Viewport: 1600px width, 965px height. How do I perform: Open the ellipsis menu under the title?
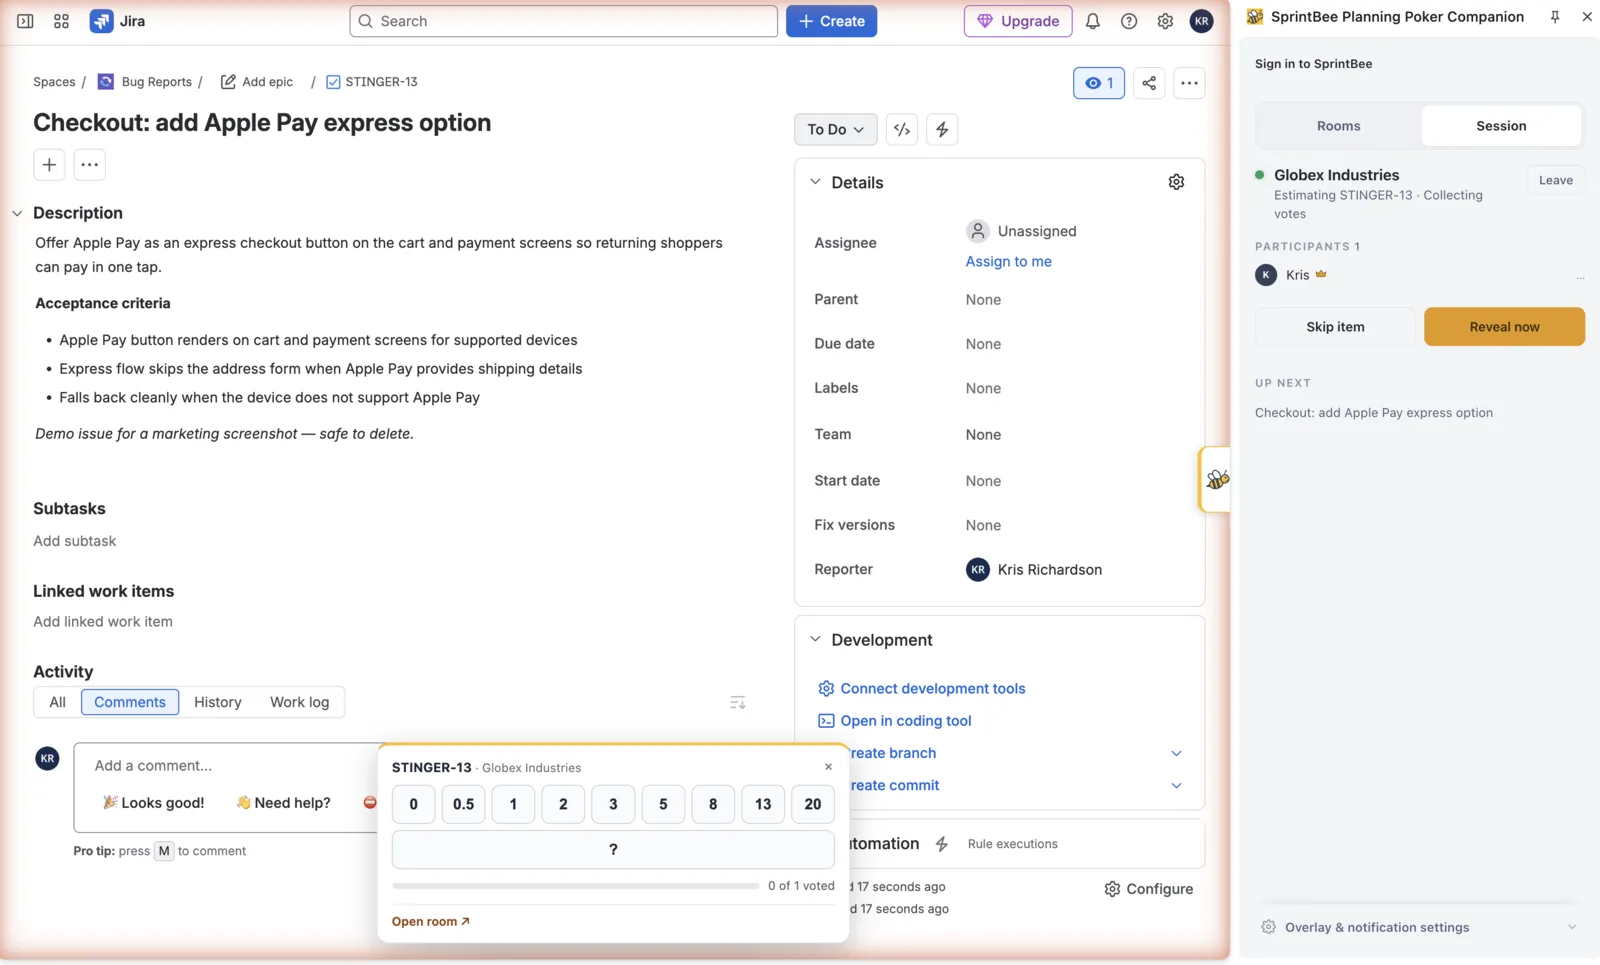click(x=89, y=165)
